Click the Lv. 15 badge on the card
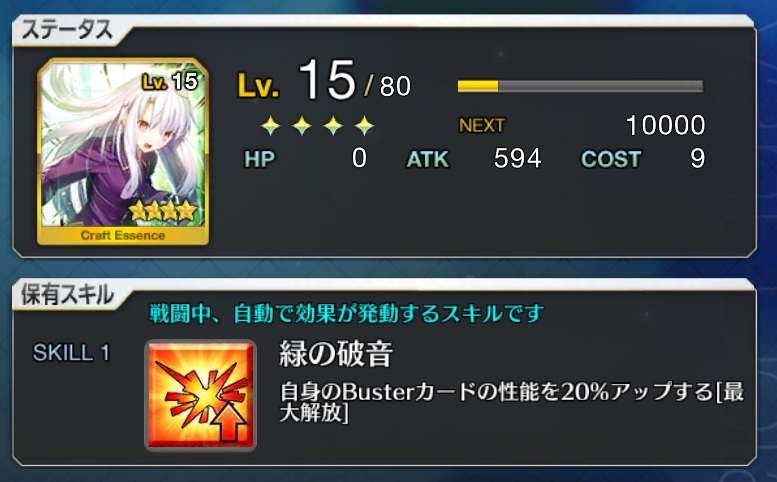Image resolution: width=777 pixels, height=482 pixels. (x=169, y=82)
